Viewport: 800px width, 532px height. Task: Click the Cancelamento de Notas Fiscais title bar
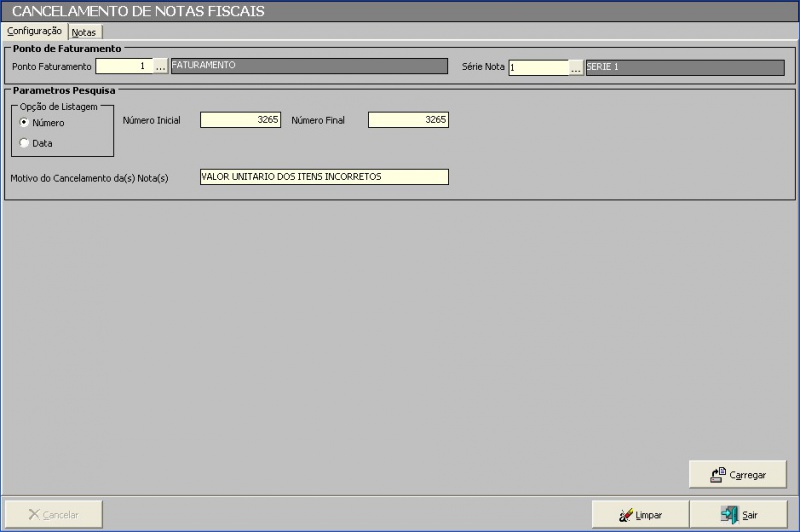click(x=400, y=12)
